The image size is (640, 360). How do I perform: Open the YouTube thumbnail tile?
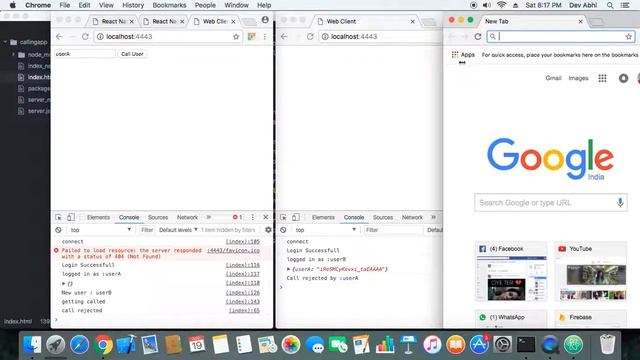(590, 271)
